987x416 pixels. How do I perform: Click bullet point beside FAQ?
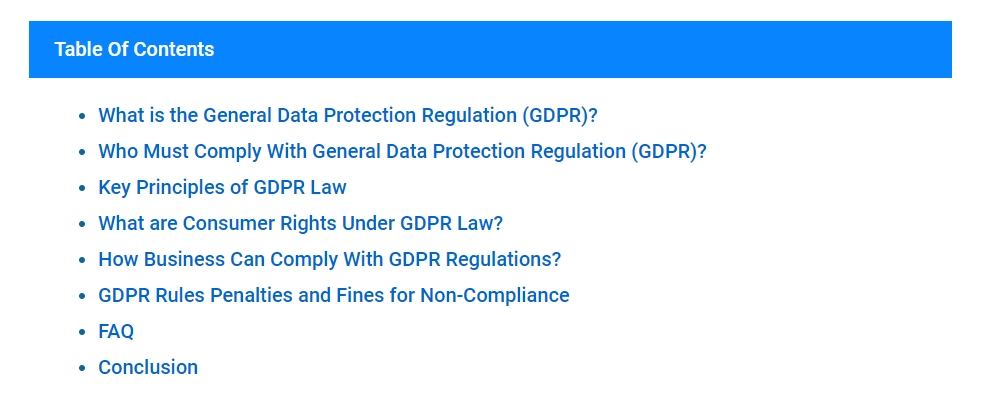(x=82, y=332)
